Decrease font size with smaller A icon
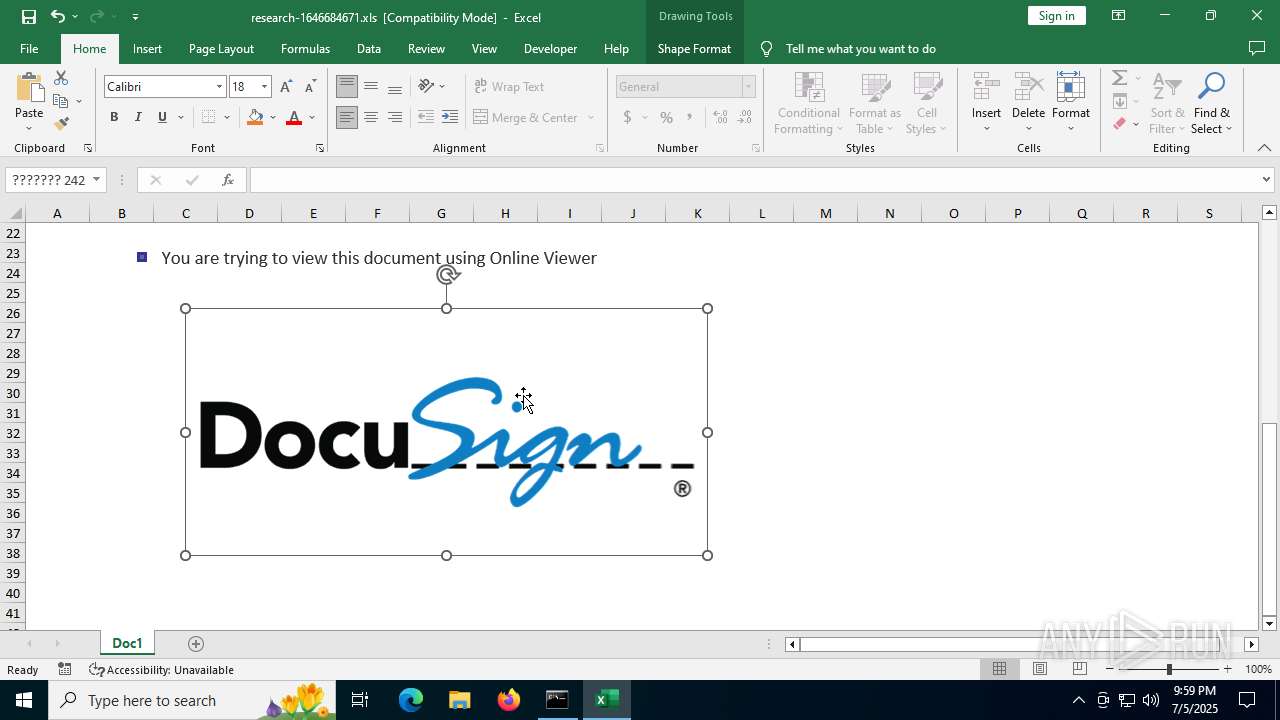Viewport: 1280px width, 720px height. point(311,87)
